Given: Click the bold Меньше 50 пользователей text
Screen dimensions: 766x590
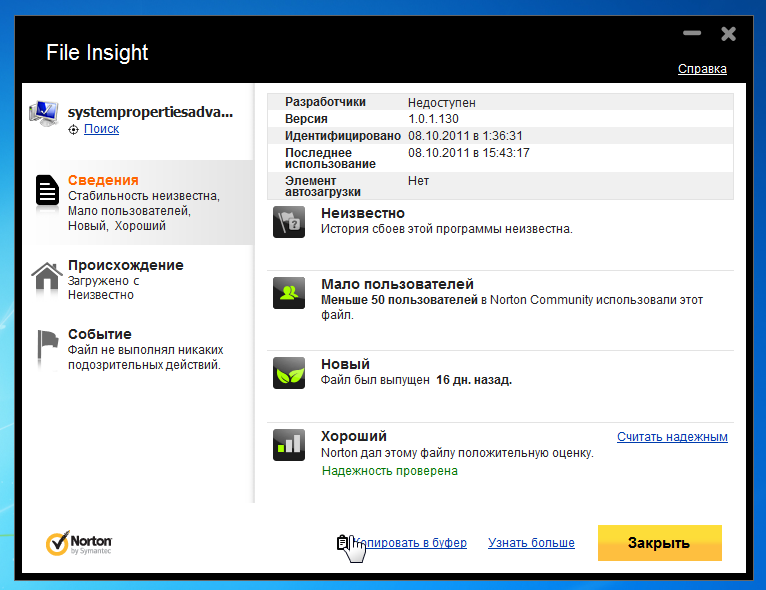Looking at the screenshot, I should coord(399,299).
